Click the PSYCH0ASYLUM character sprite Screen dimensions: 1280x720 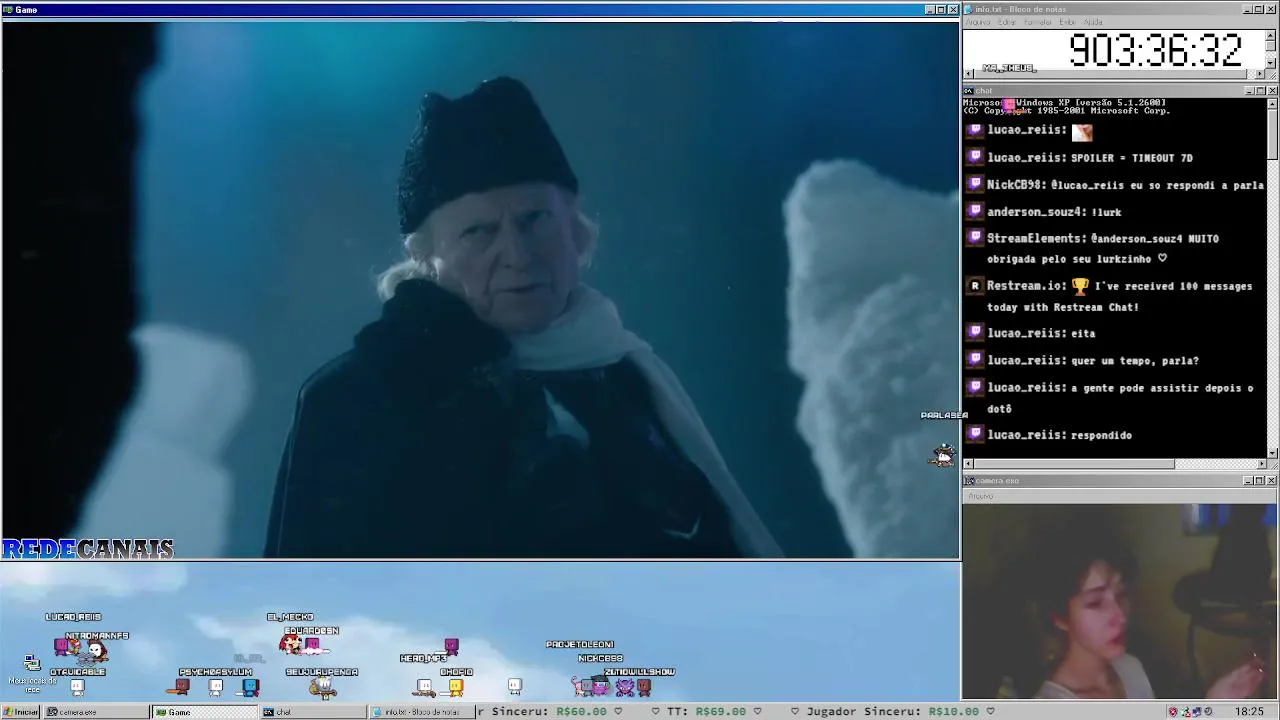pos(216,687)
